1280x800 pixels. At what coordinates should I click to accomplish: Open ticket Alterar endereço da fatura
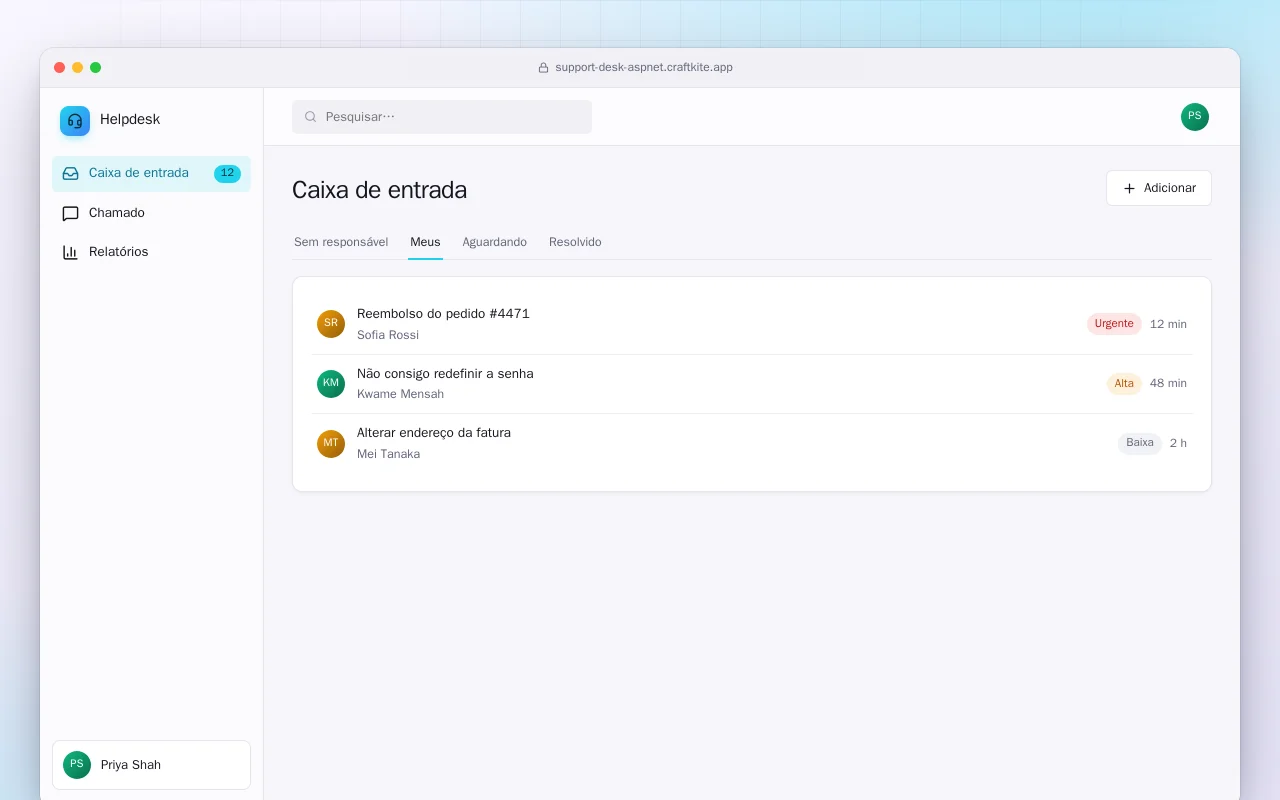tap(434, 433)
